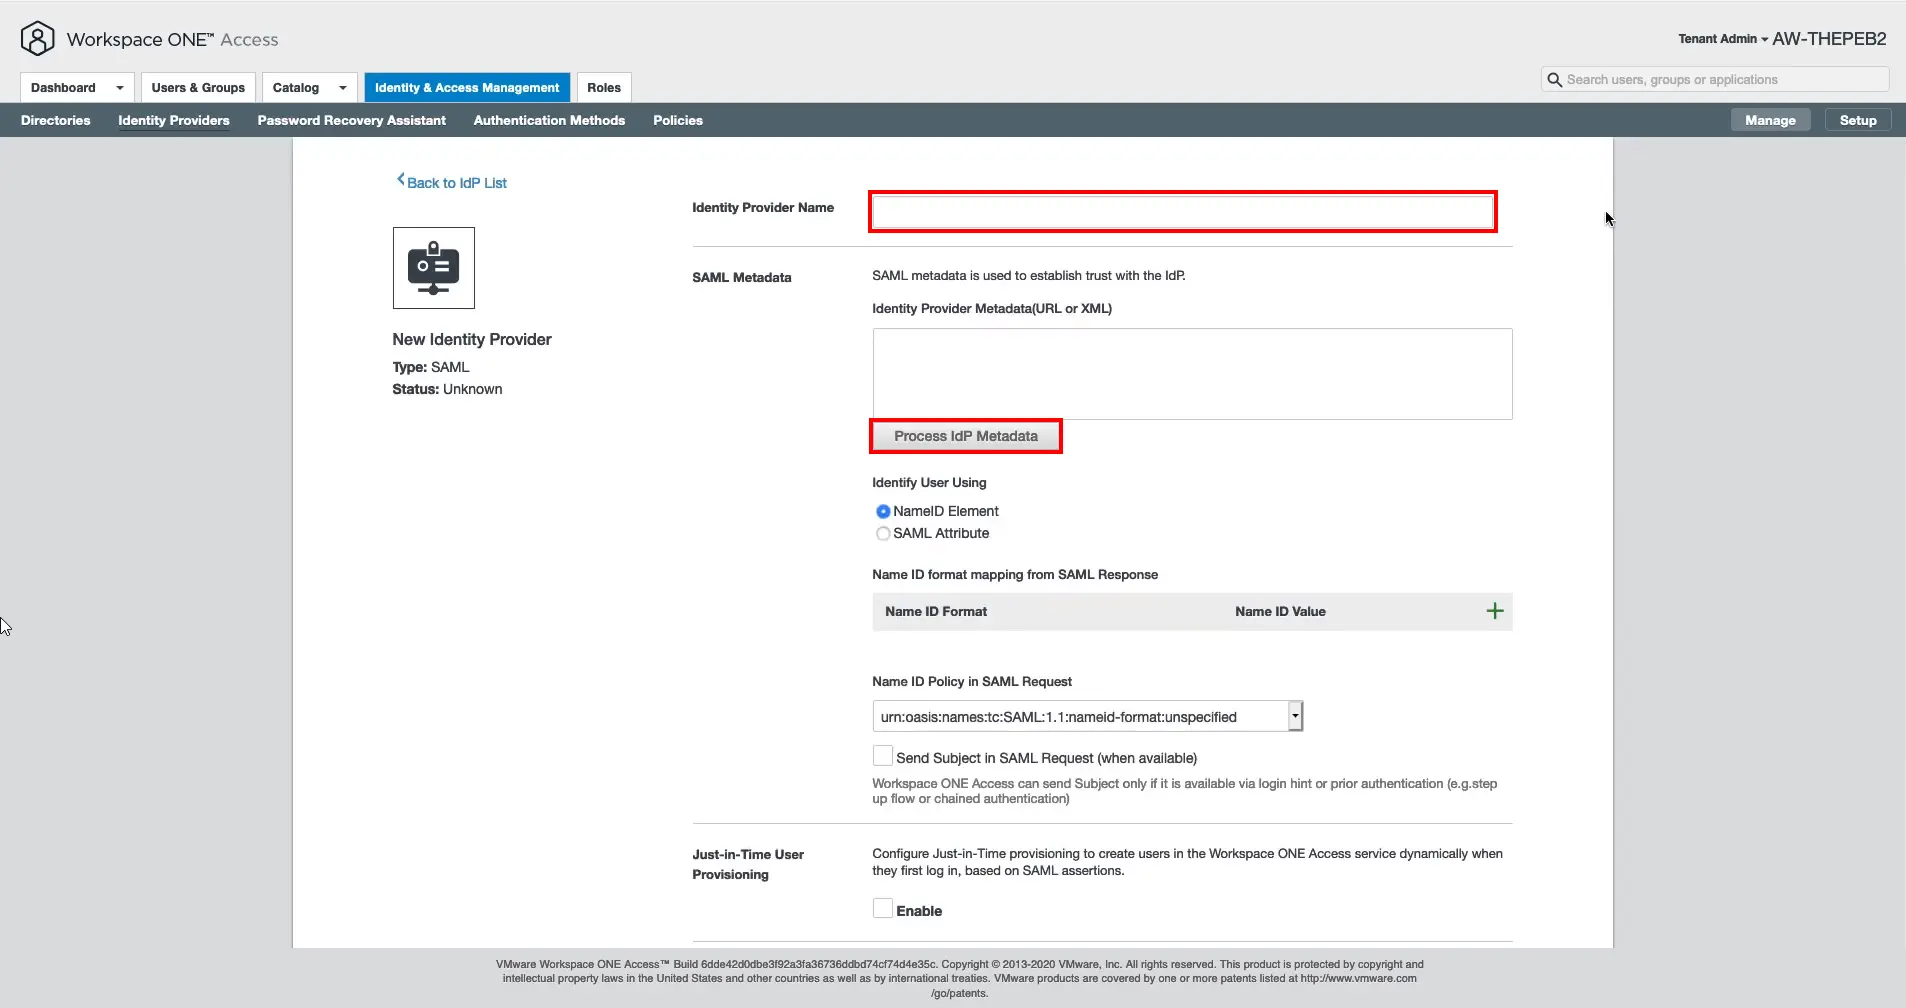Enable Just-in-Time User Provisioning checkbox
Viewport: 1906px width, 1008px height.
click(x=883, y=908)
